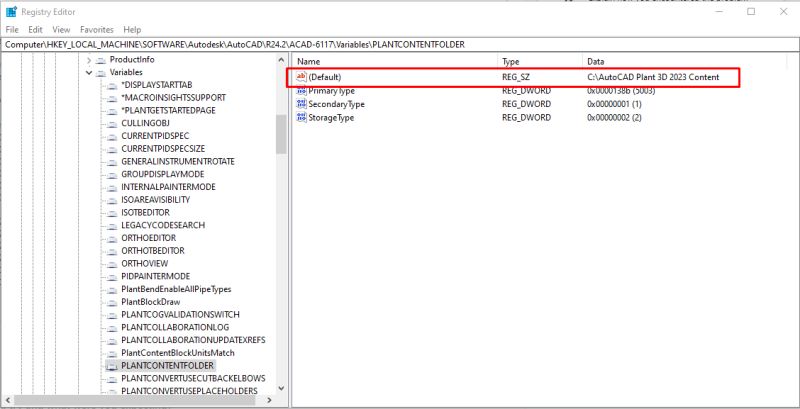Click the *MACROINSIGHTSSUPPORT key folder icon
The width and height of the screenshot is (800, 409).
(112, 98)
